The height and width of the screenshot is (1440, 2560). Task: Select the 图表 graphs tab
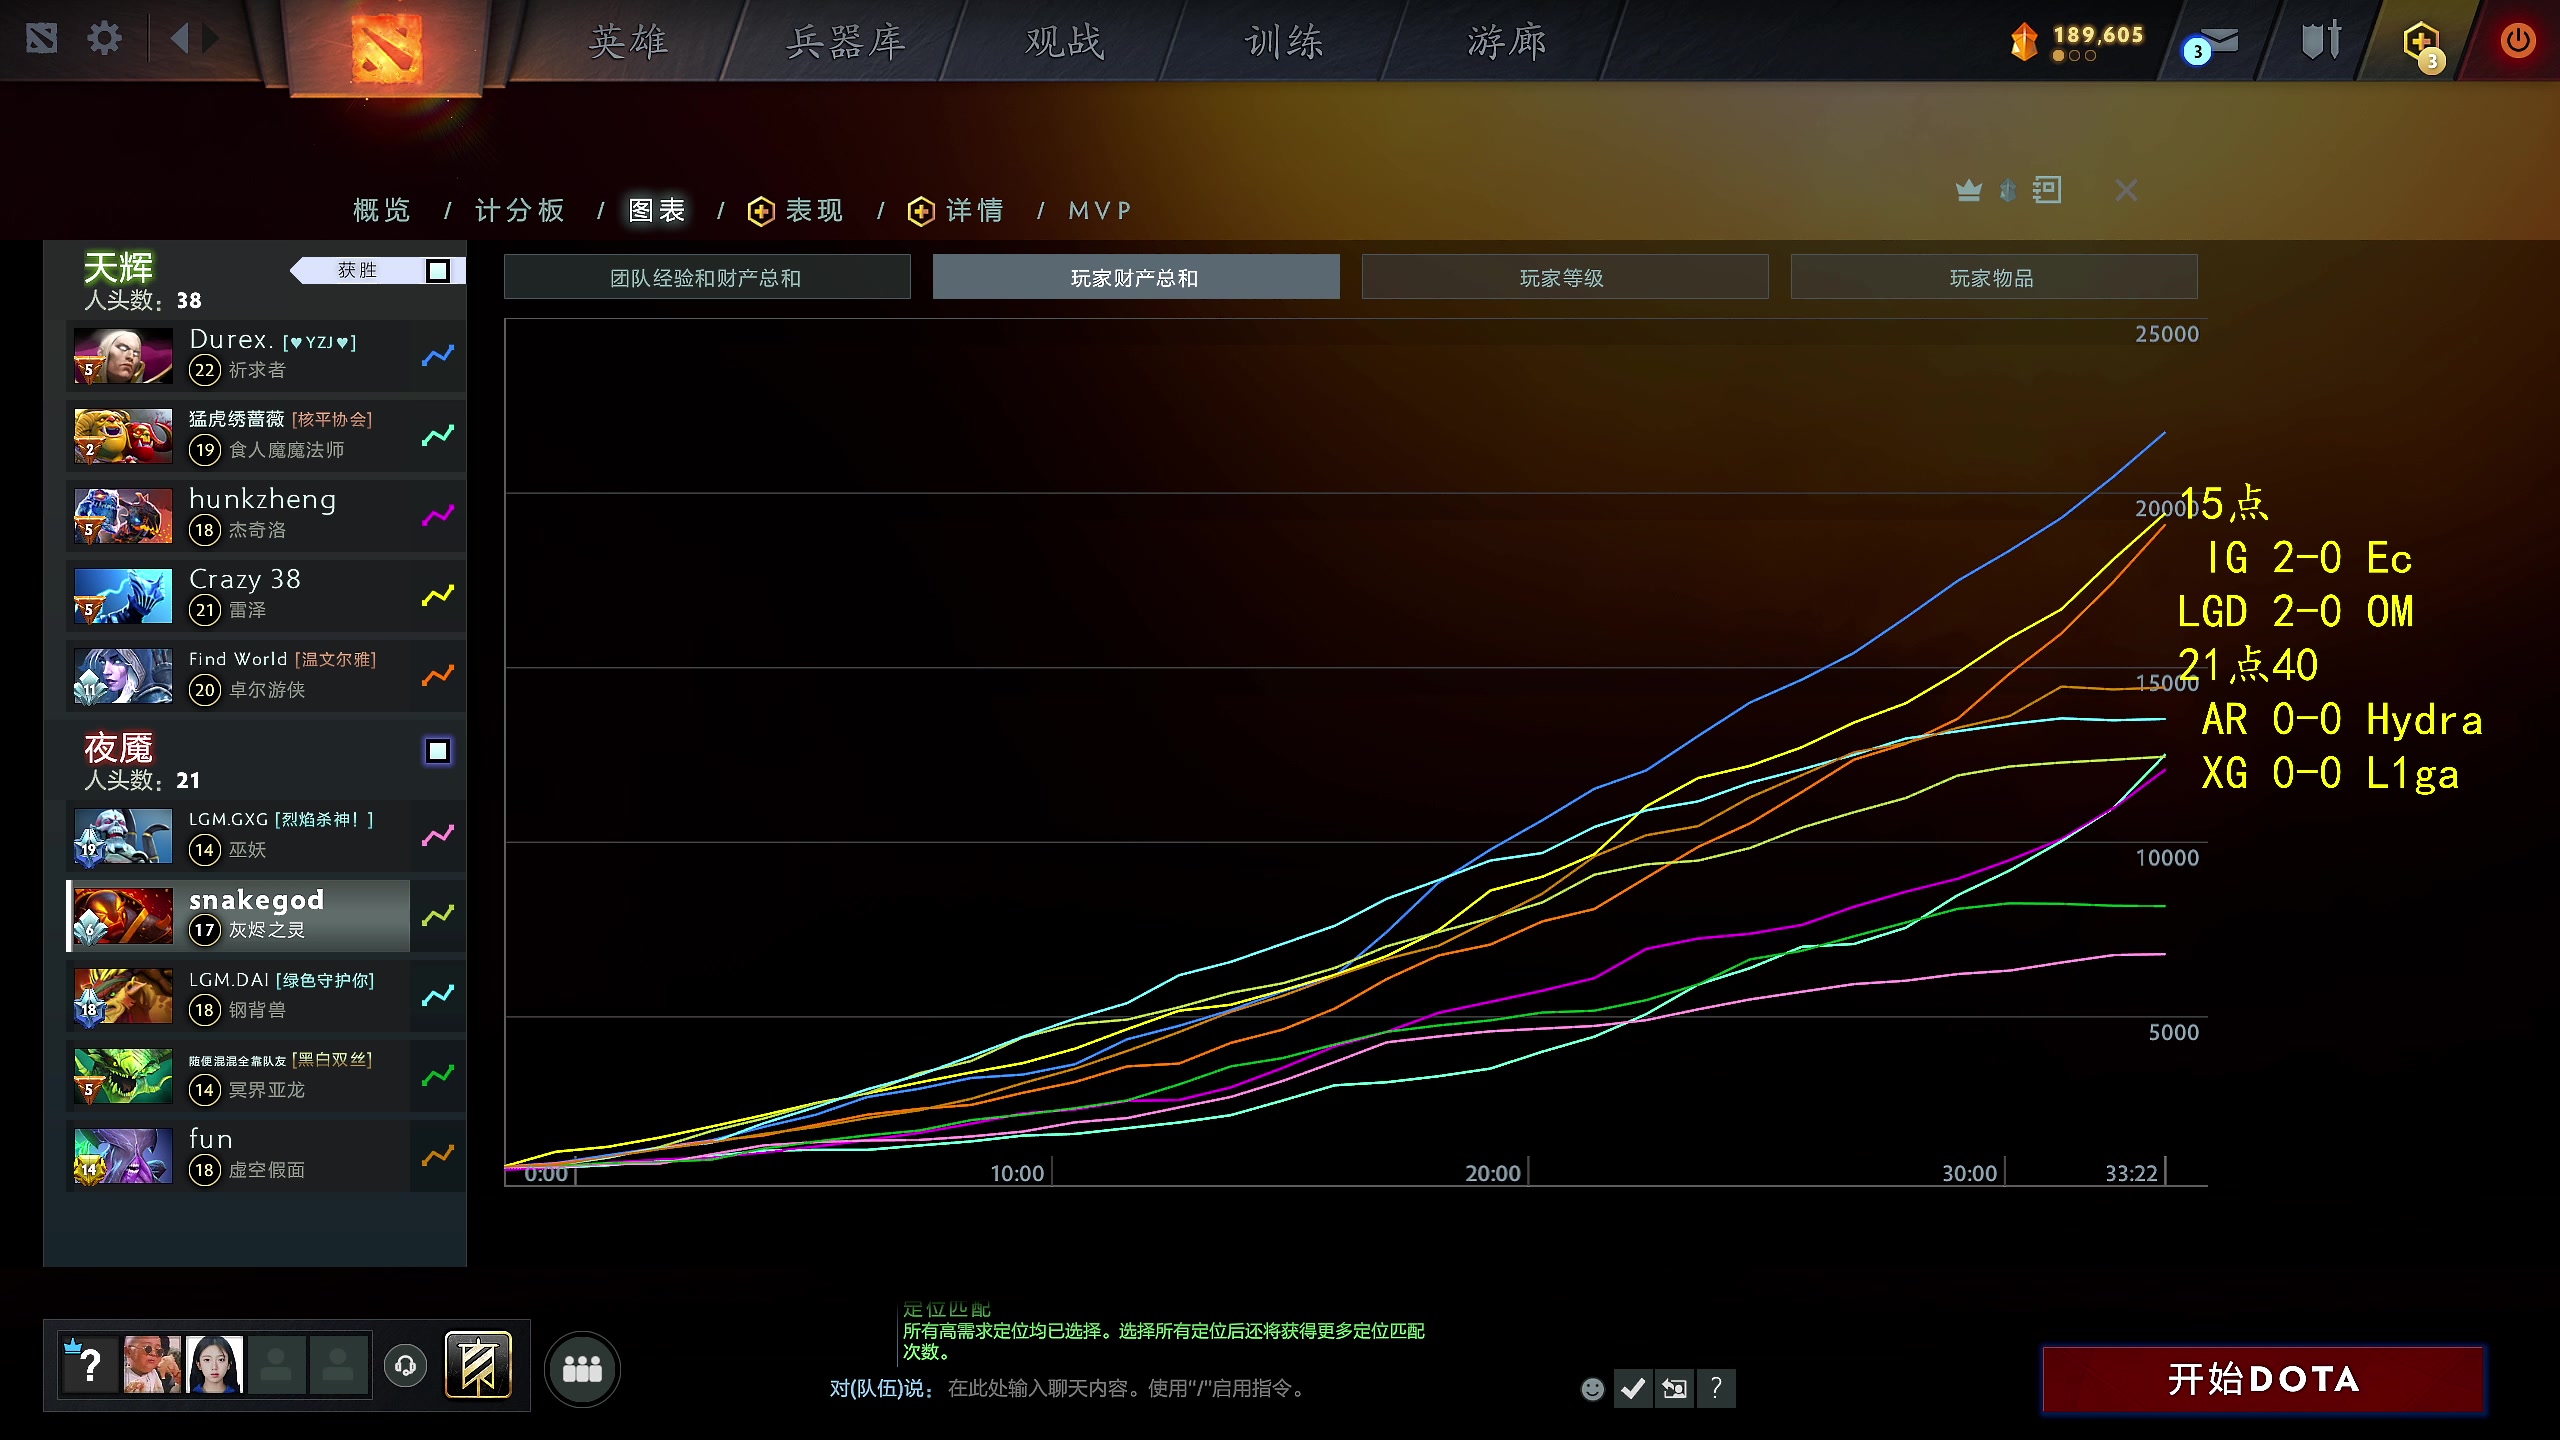click(x=657, y=210)
